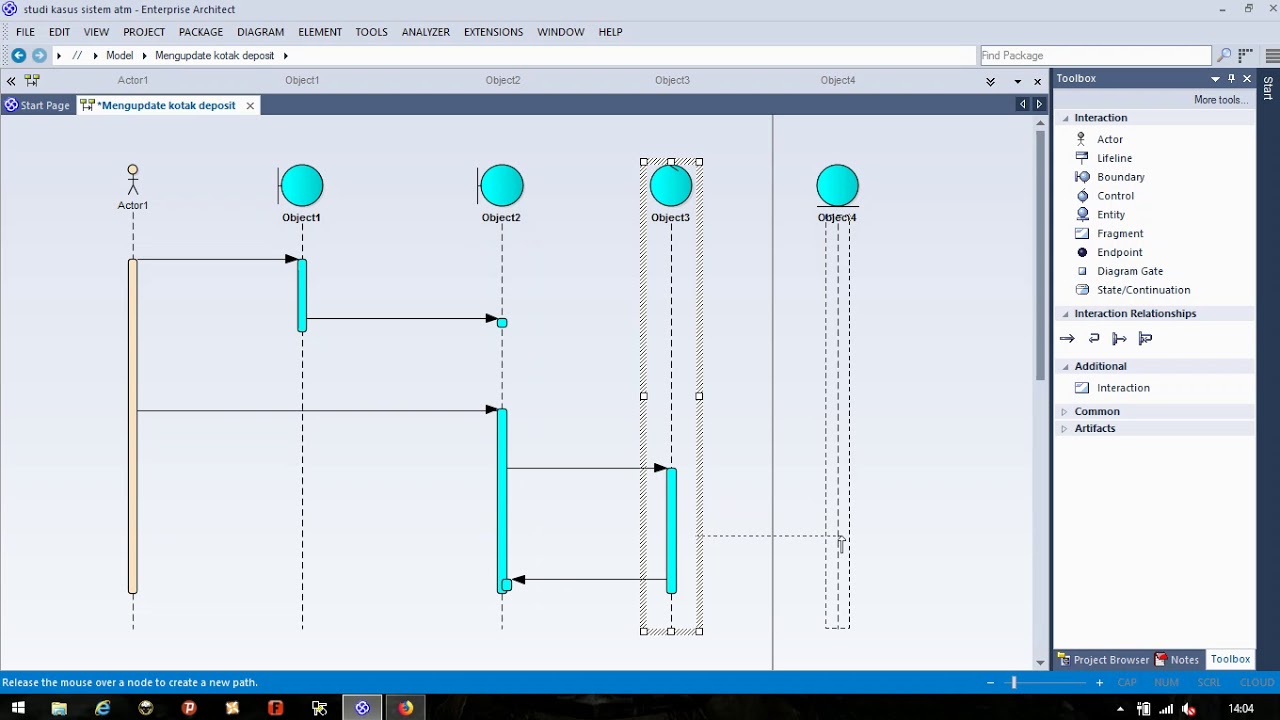The width and height of the screenshot is (1280, 720).
Task: Click More tools... in the Toolbox
Action: click(x=1219, y=100)
